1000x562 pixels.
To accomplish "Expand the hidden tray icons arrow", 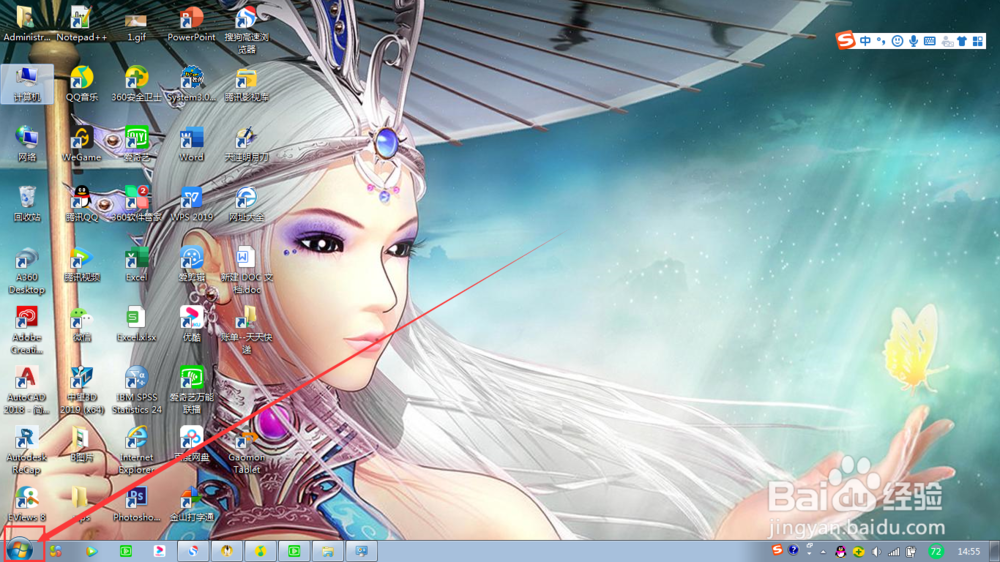I will click(x=823, y=552).
